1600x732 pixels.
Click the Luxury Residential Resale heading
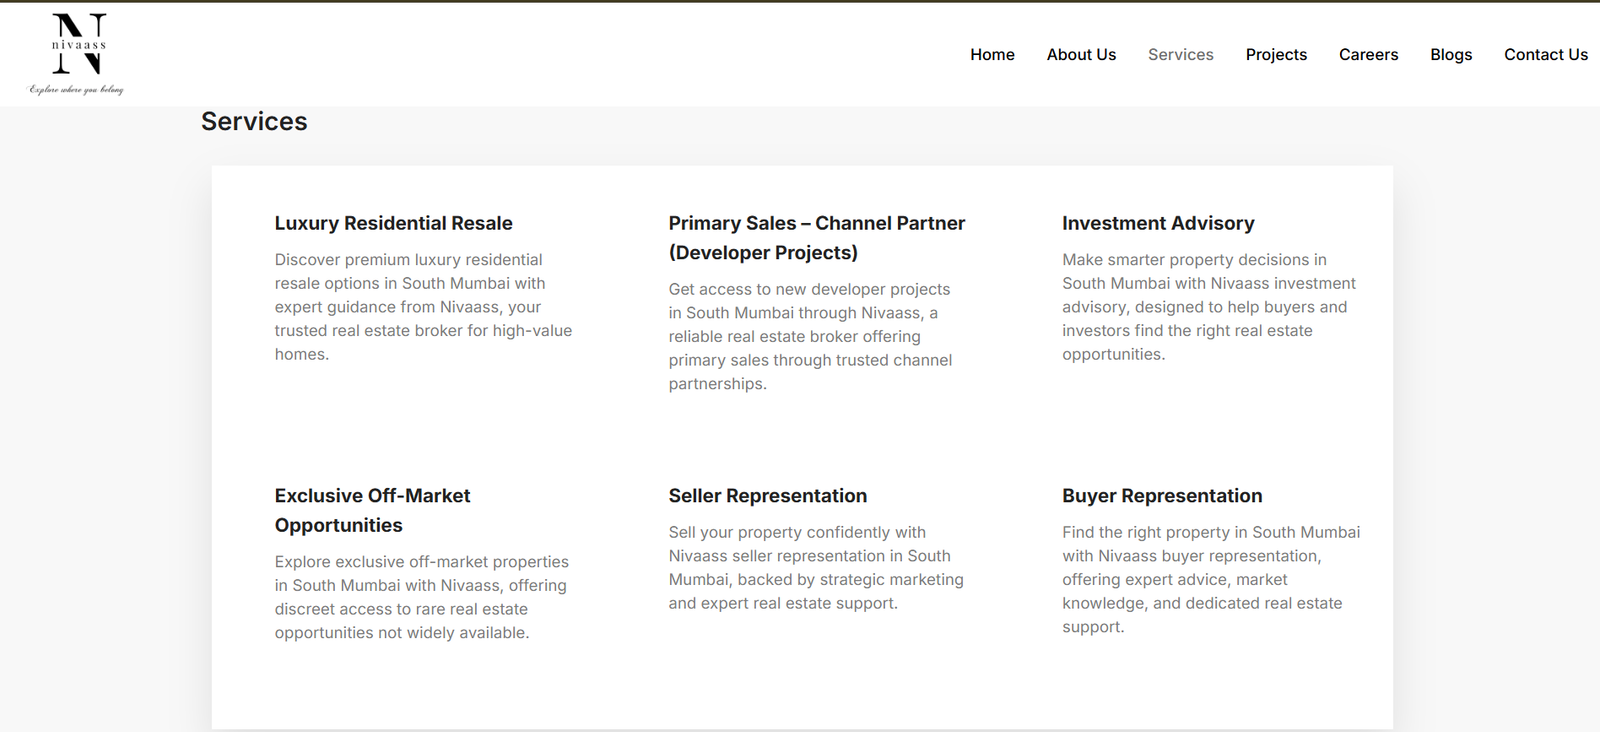(x=394, y=223)
